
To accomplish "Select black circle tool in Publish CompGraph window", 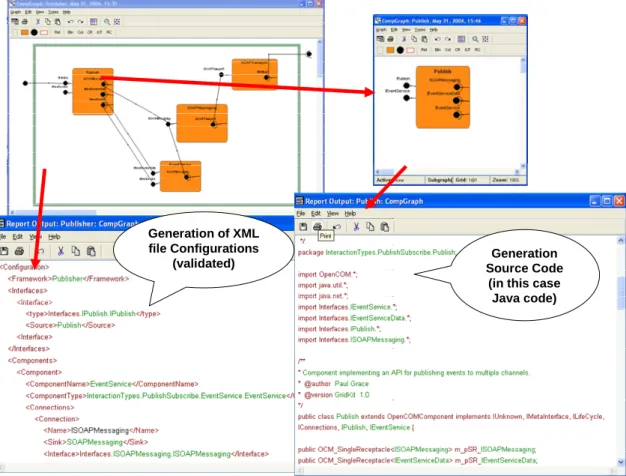I will pyautogui.click(x=400, y=50).
